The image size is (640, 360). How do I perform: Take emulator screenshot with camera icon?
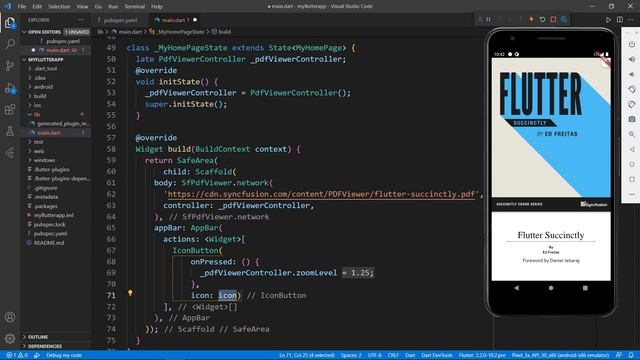(631, 119)
